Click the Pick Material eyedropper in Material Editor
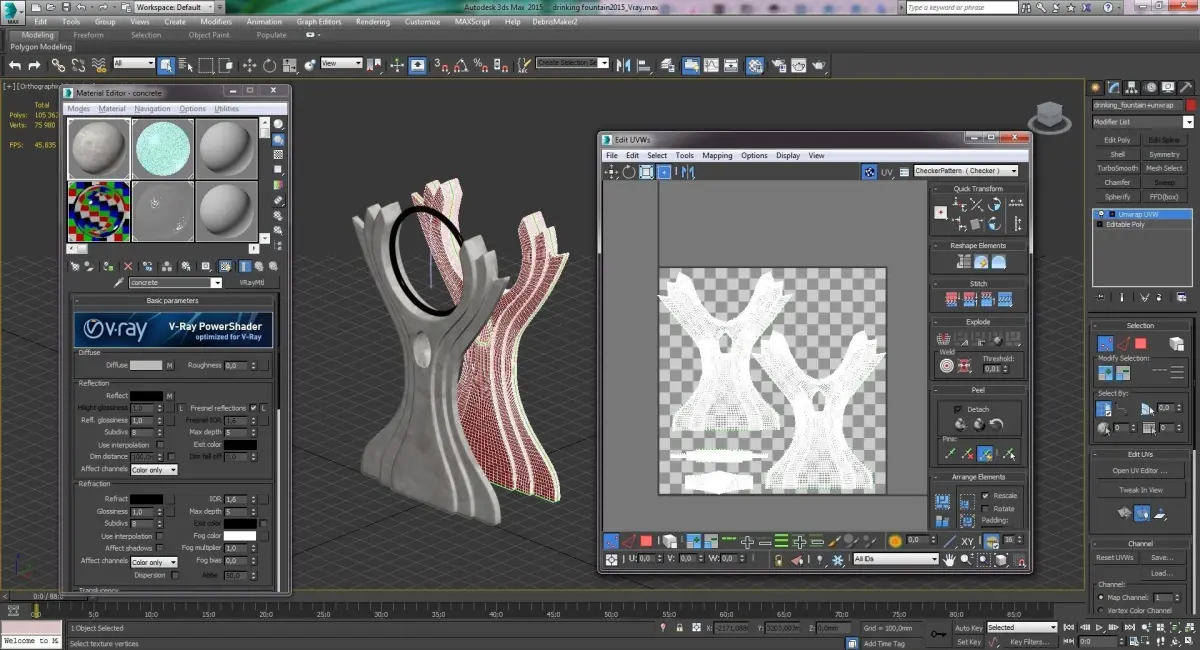The image size is (1200, 650). click(x=119, y=283)
